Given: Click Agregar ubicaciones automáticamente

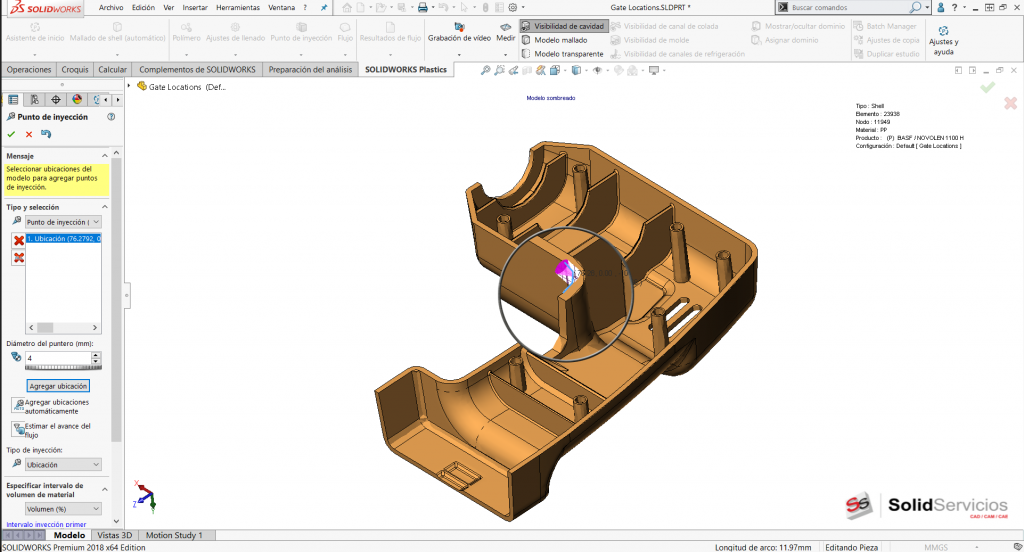Looking at the screenshot, I should [18, 405].
